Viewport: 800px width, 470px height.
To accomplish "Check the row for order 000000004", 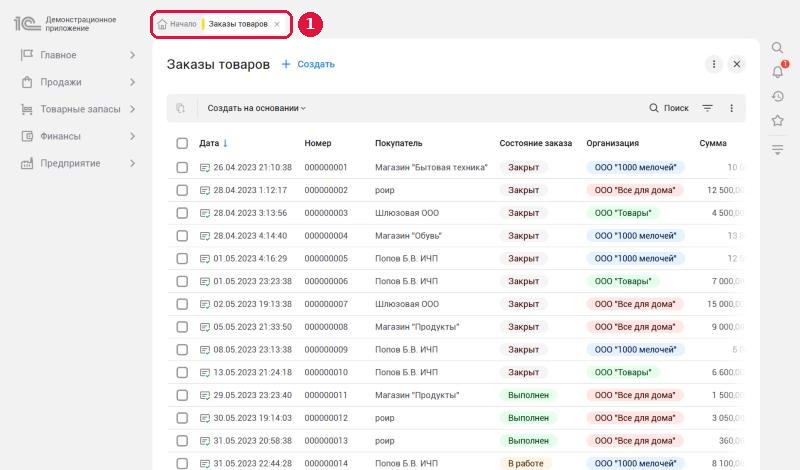I will [182, 236].
